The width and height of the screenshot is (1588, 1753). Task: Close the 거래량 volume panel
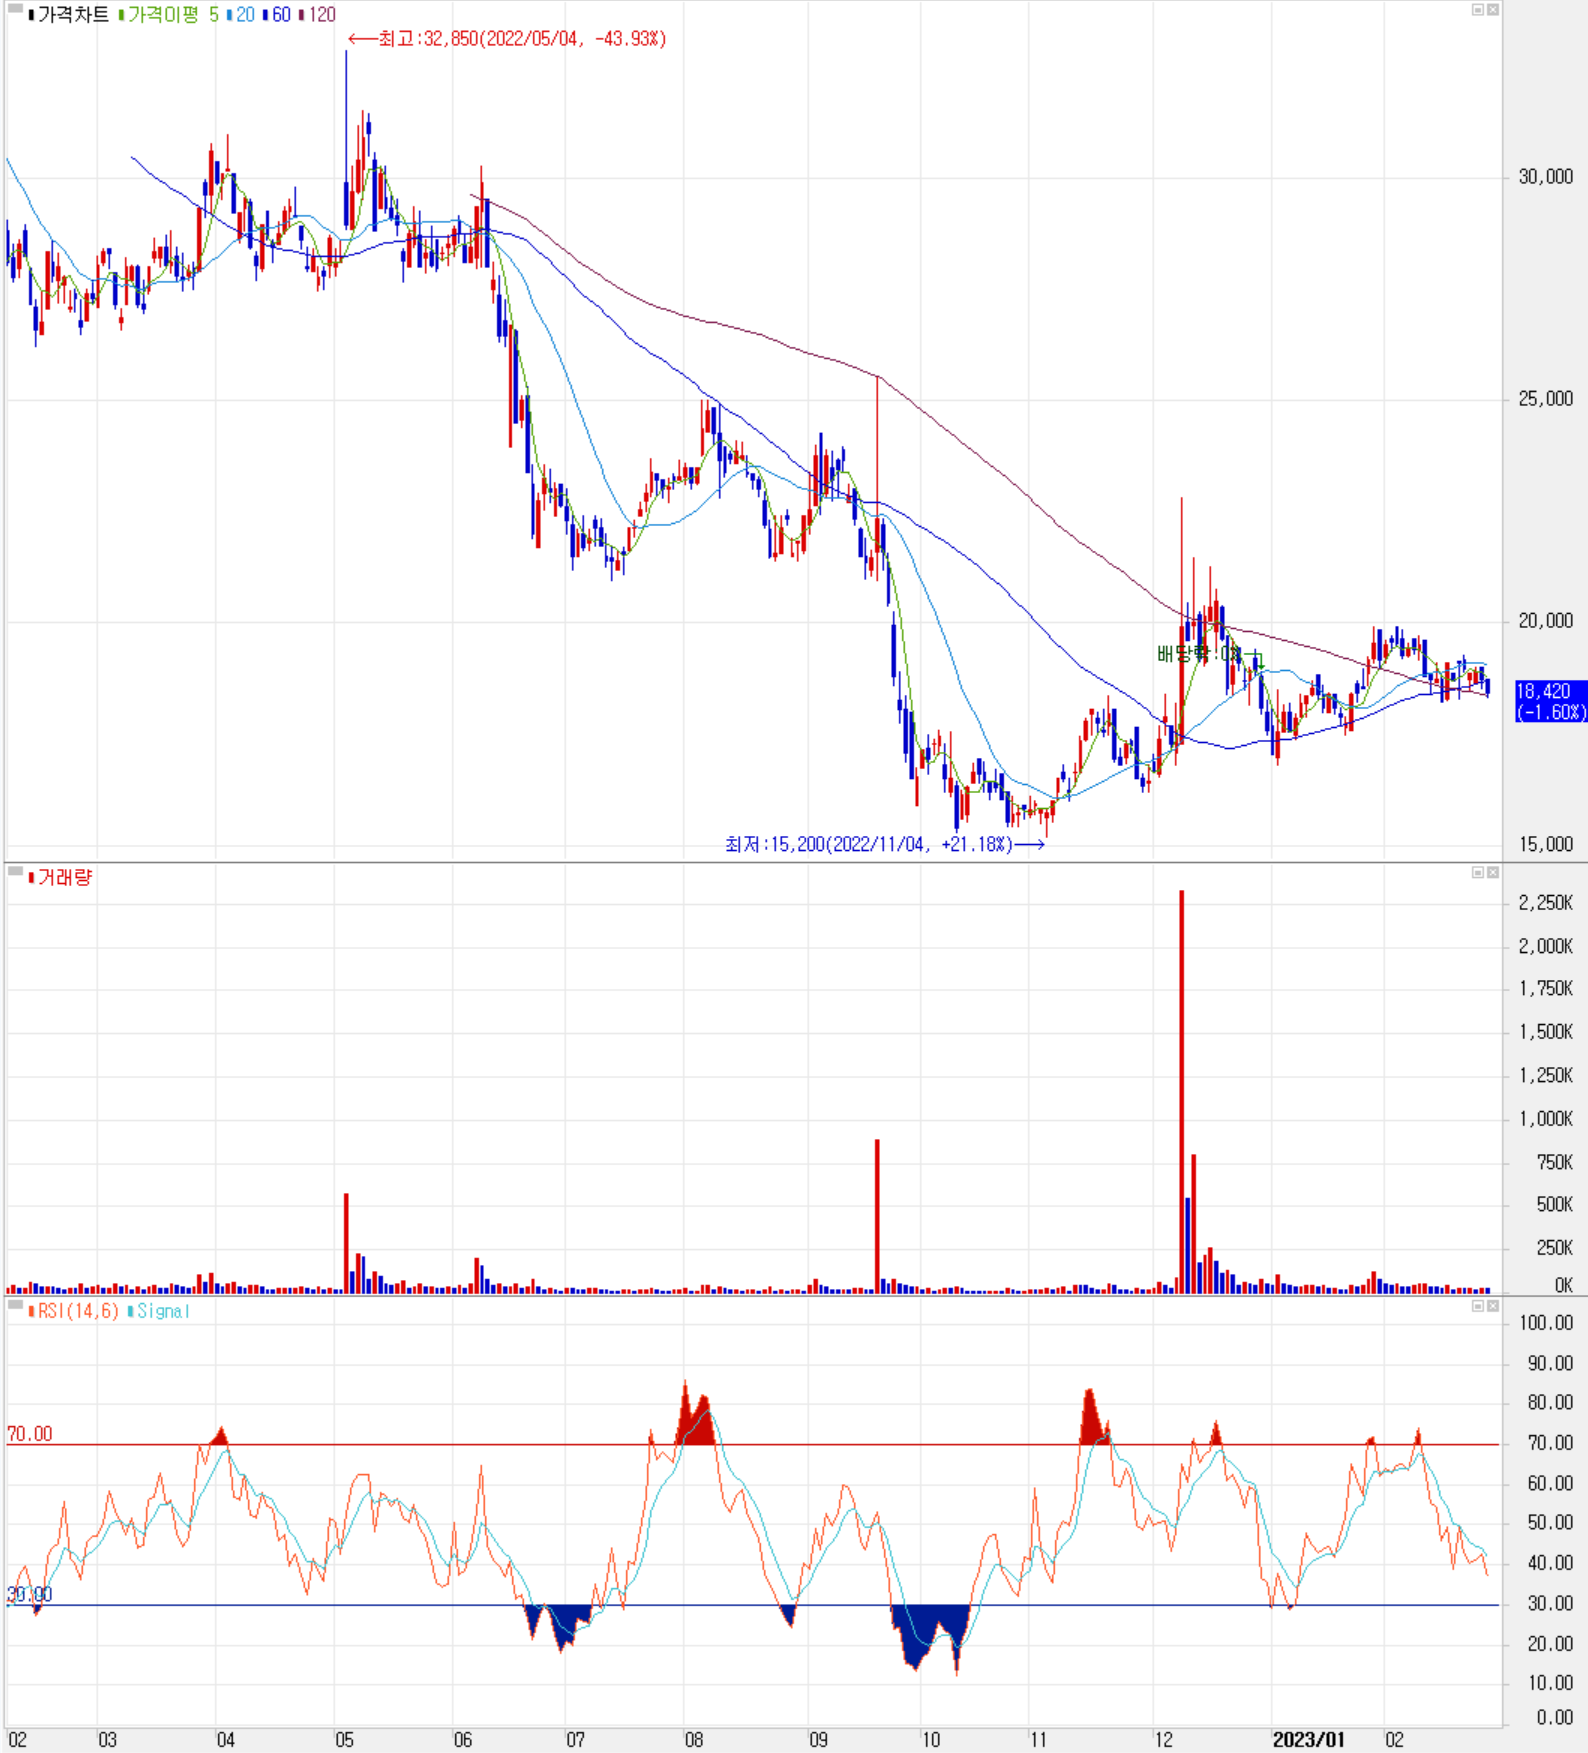(1493, 873)
